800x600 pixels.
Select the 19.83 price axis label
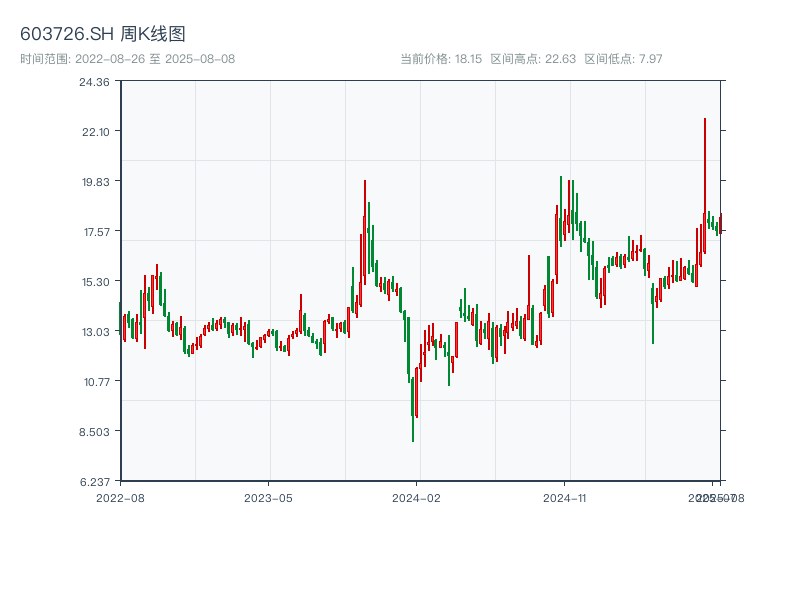coord(94,182)
